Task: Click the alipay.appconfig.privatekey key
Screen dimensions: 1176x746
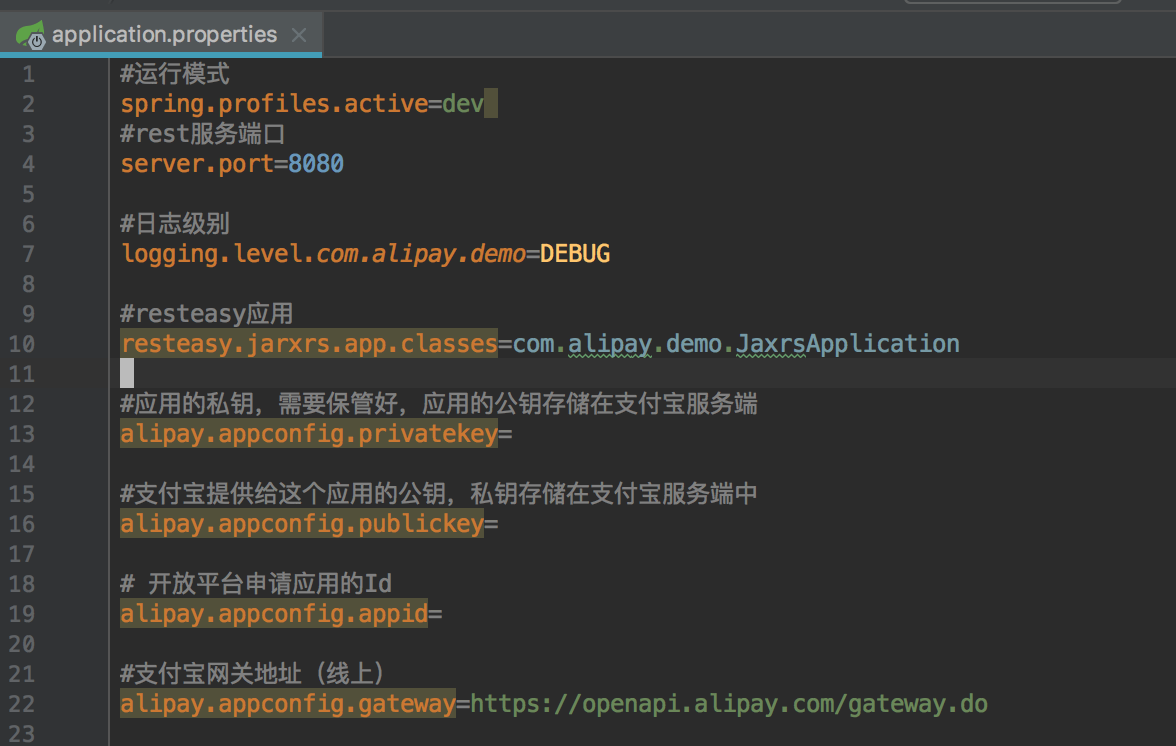Action: pyautogui.click(x=309, y=433)
